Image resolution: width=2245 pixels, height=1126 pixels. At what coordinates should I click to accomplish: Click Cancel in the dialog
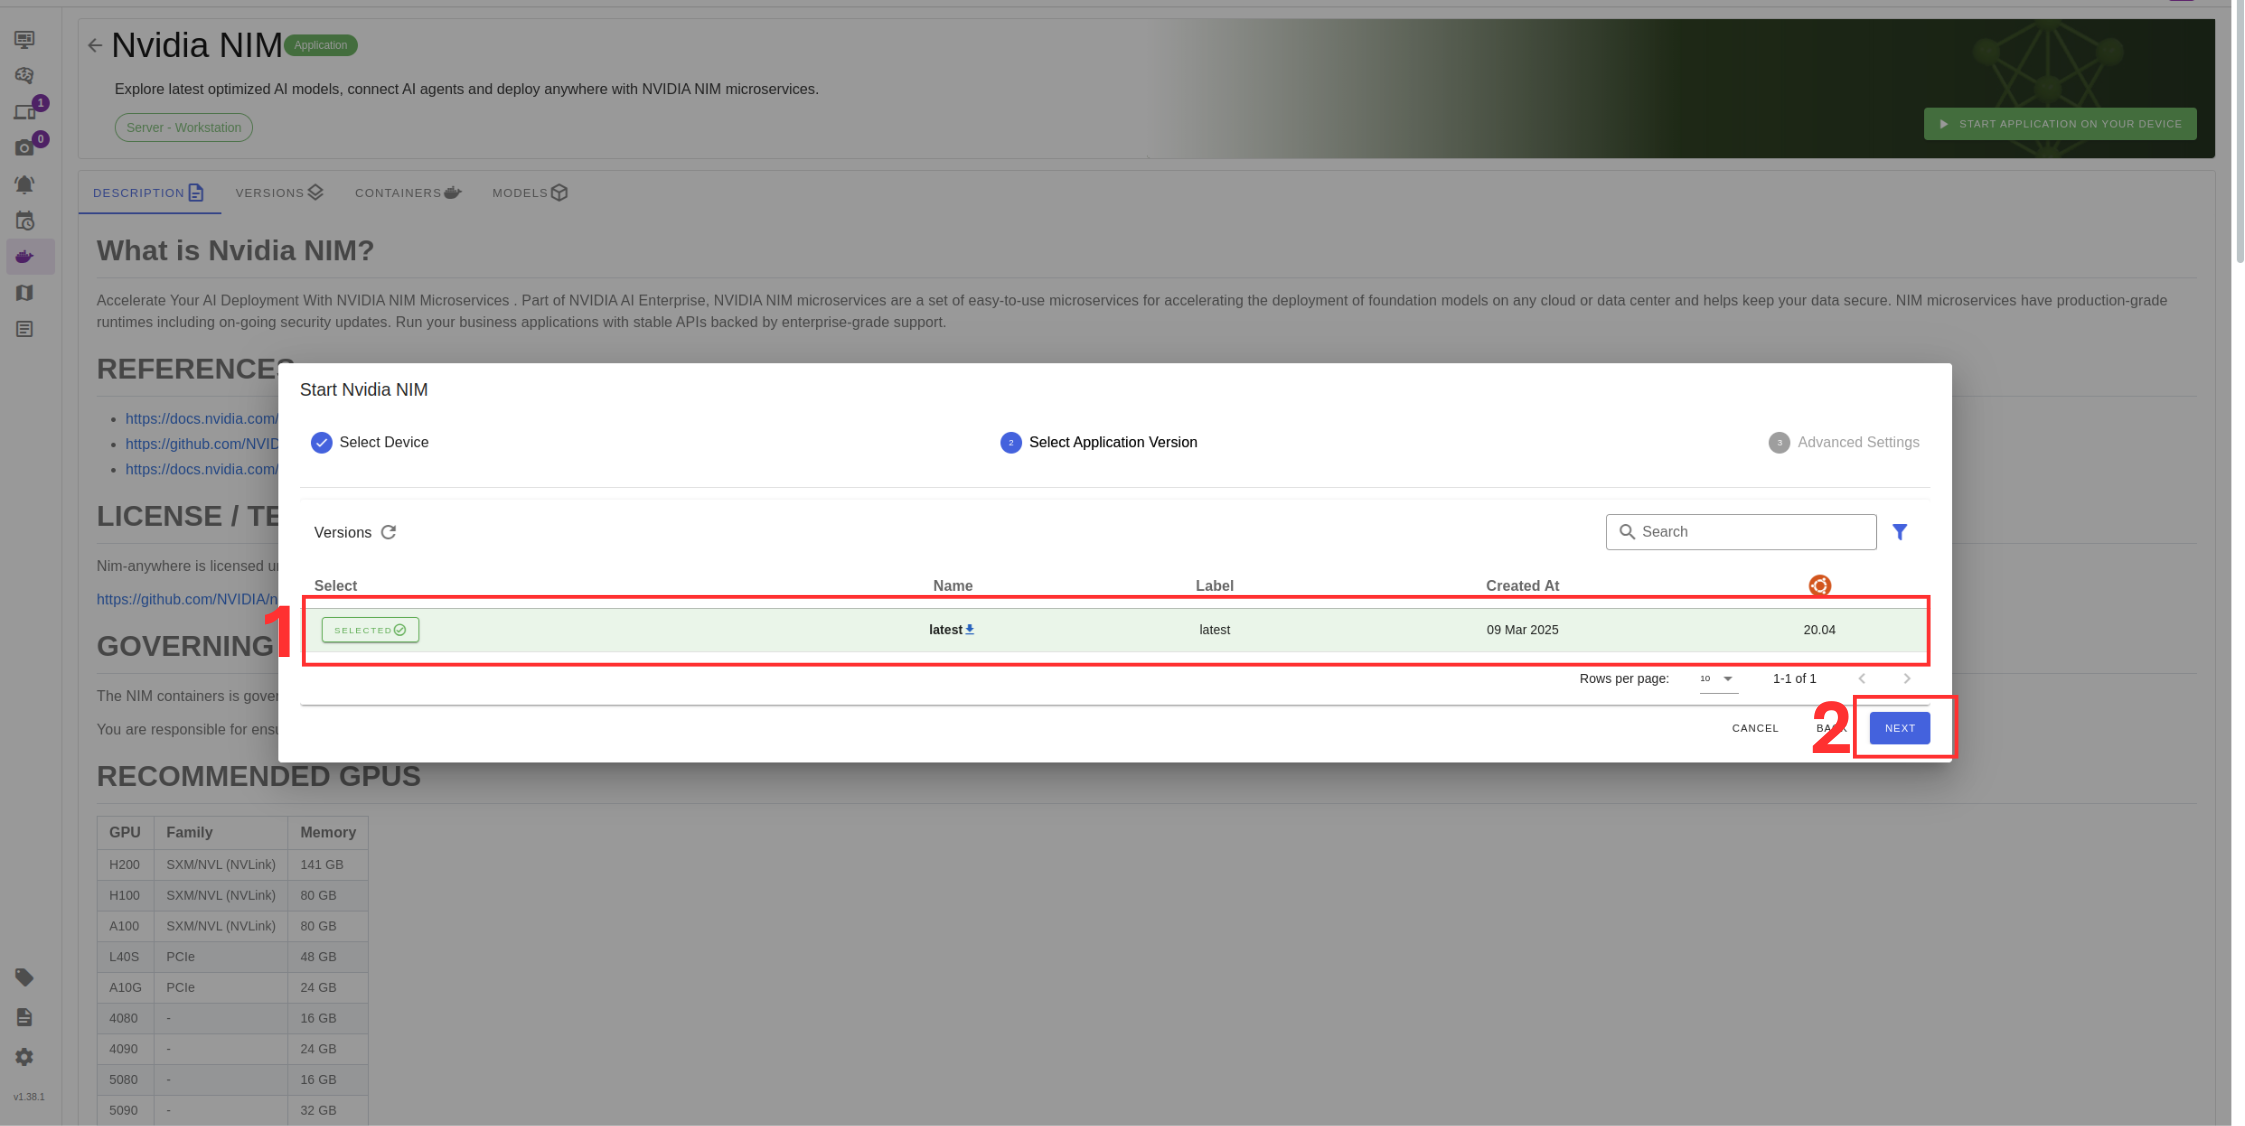(1755, 728)
